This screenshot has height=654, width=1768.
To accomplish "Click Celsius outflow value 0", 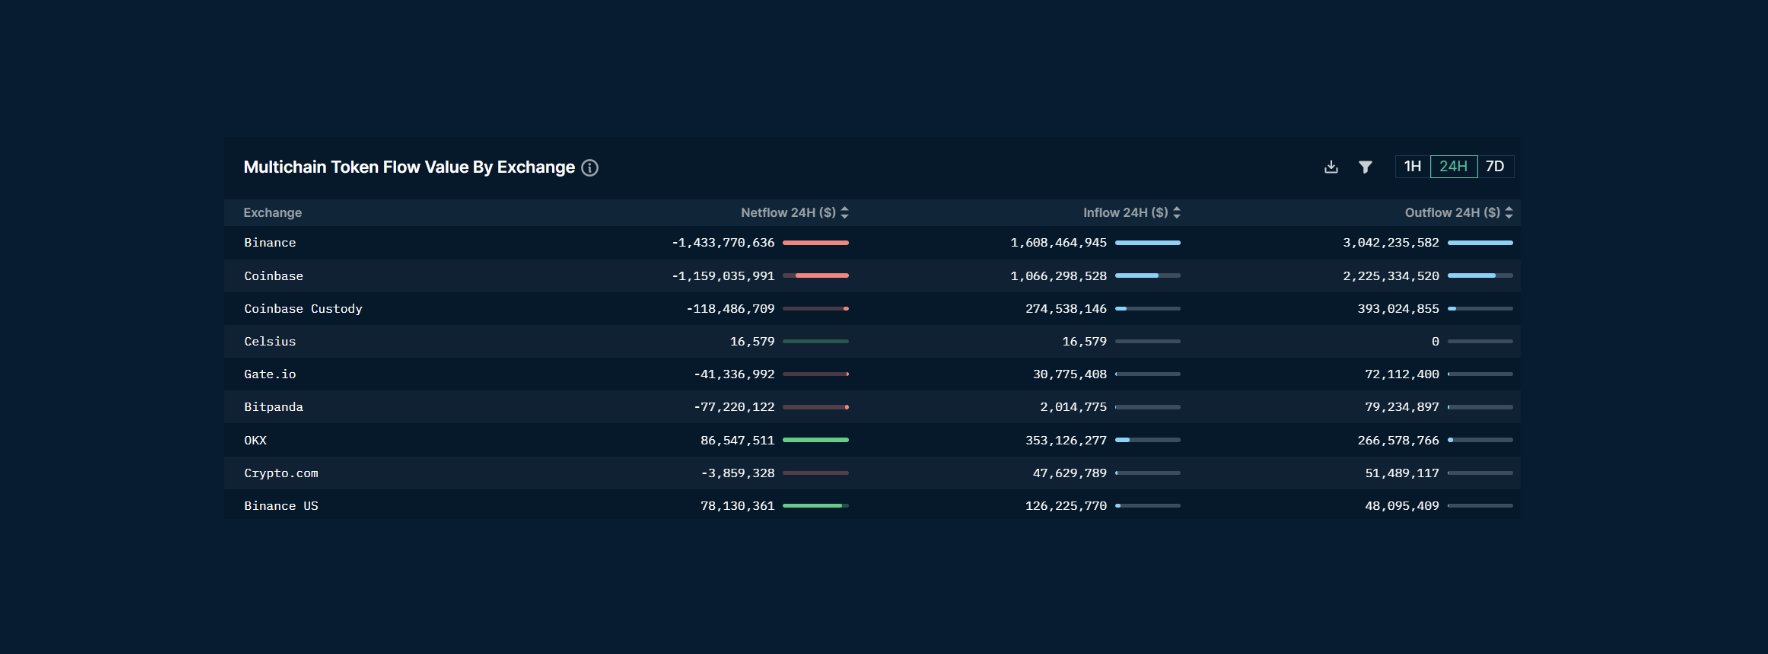I will click(1435, 342).
